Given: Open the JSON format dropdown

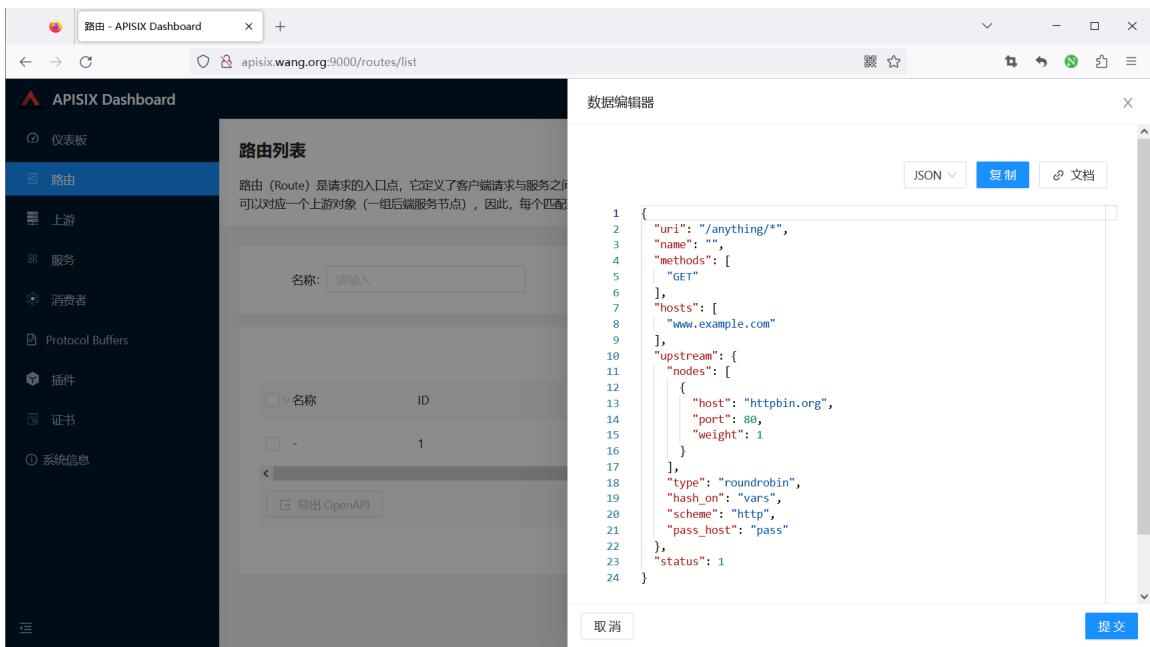Looking at the screenshot, I should pos(934,175).
